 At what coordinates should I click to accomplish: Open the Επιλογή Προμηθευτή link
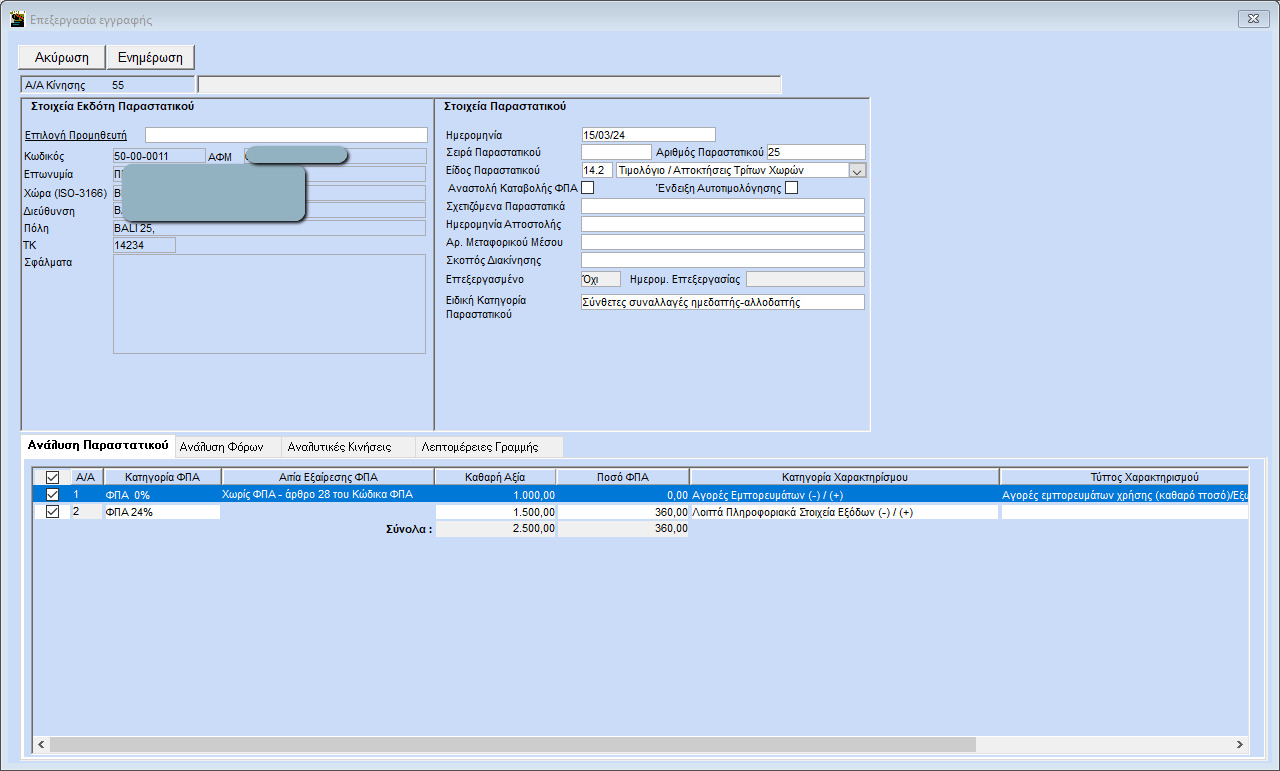click(x=75, y=135)
